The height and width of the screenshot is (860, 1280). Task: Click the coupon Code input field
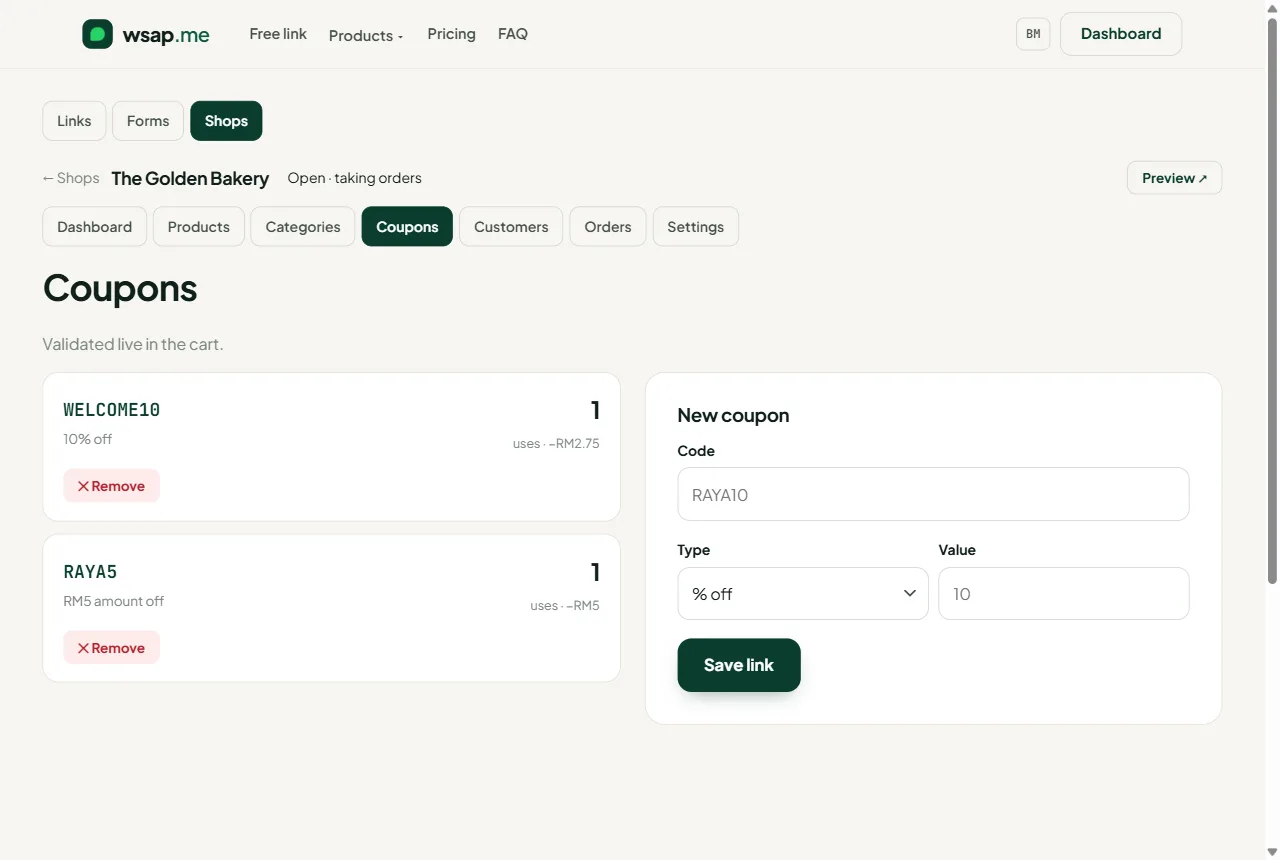[x=933, y=494]
